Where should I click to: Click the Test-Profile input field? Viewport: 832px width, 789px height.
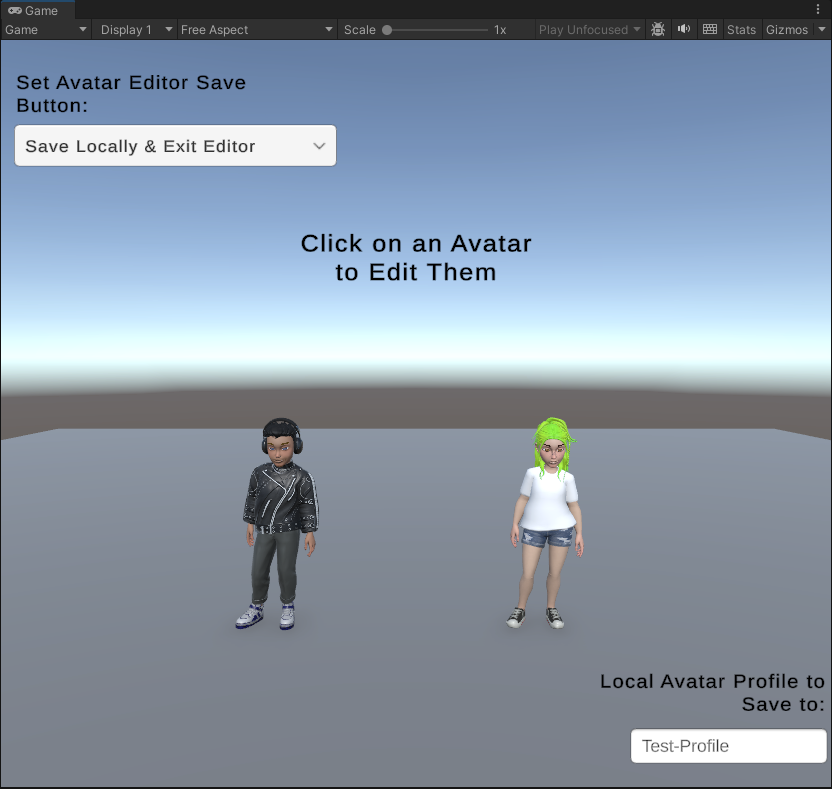point(728,746)
